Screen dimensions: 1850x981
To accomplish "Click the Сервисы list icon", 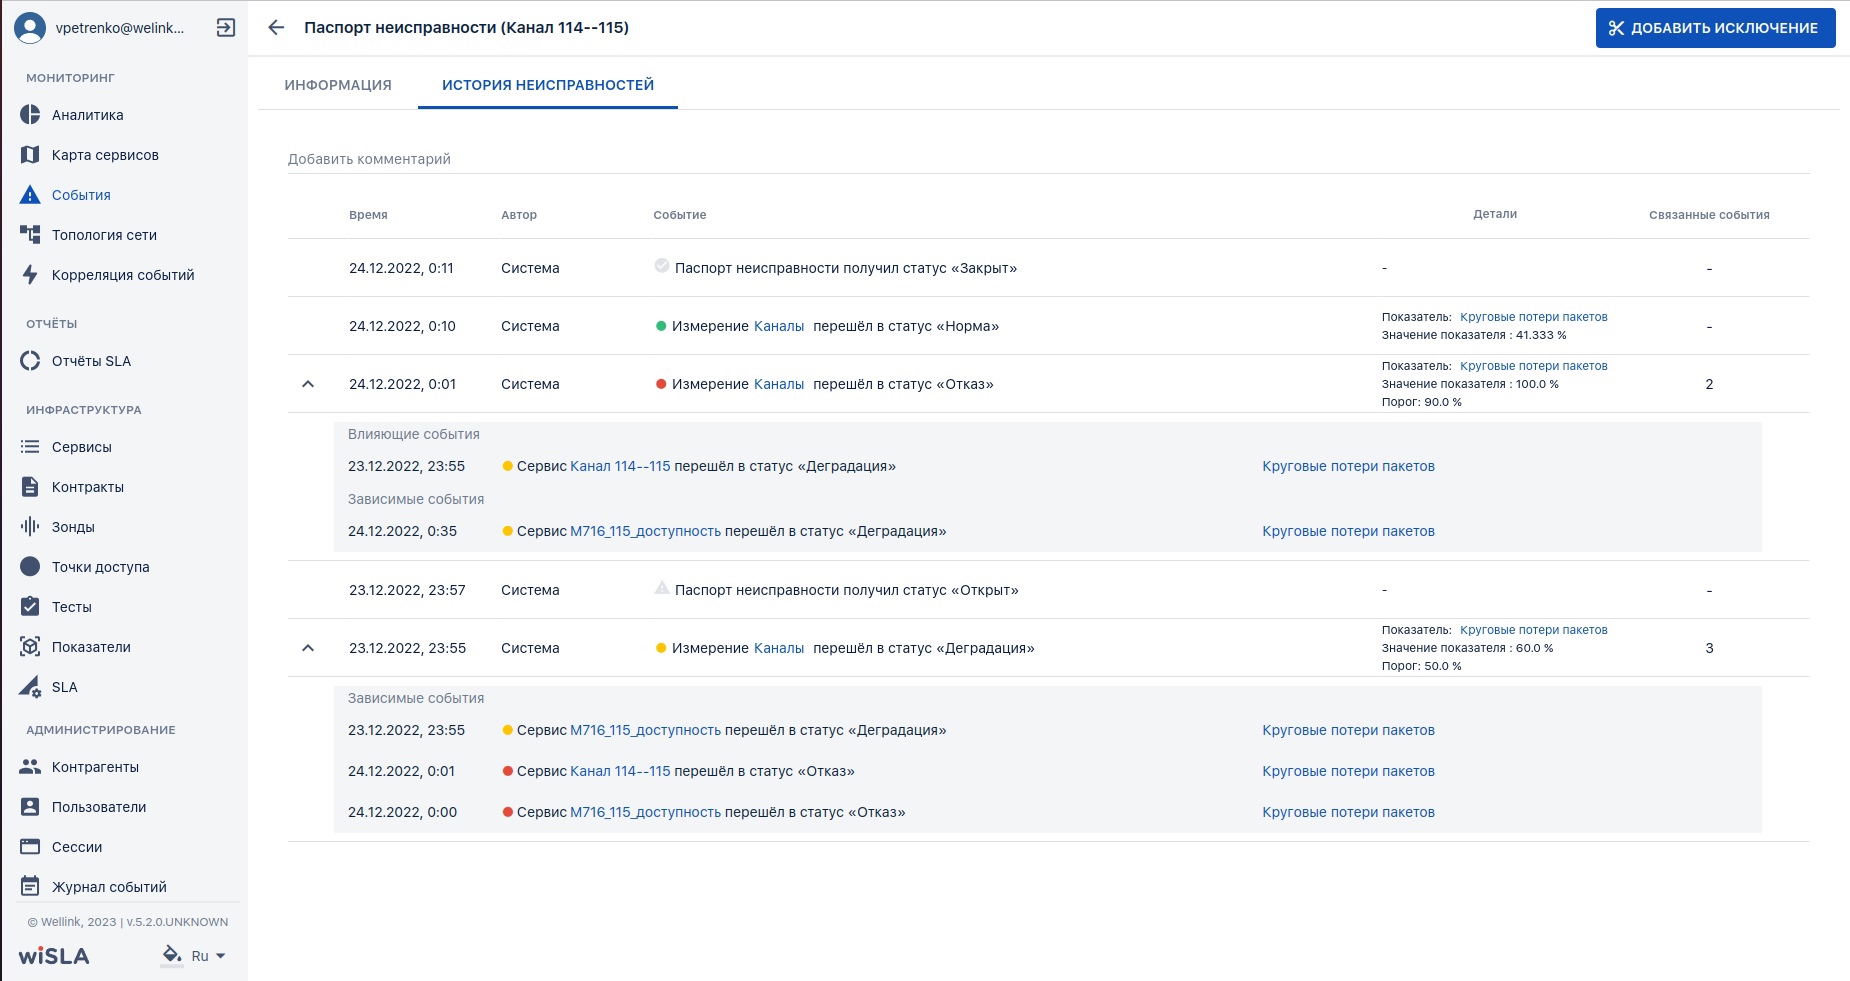I will (30, 447).
